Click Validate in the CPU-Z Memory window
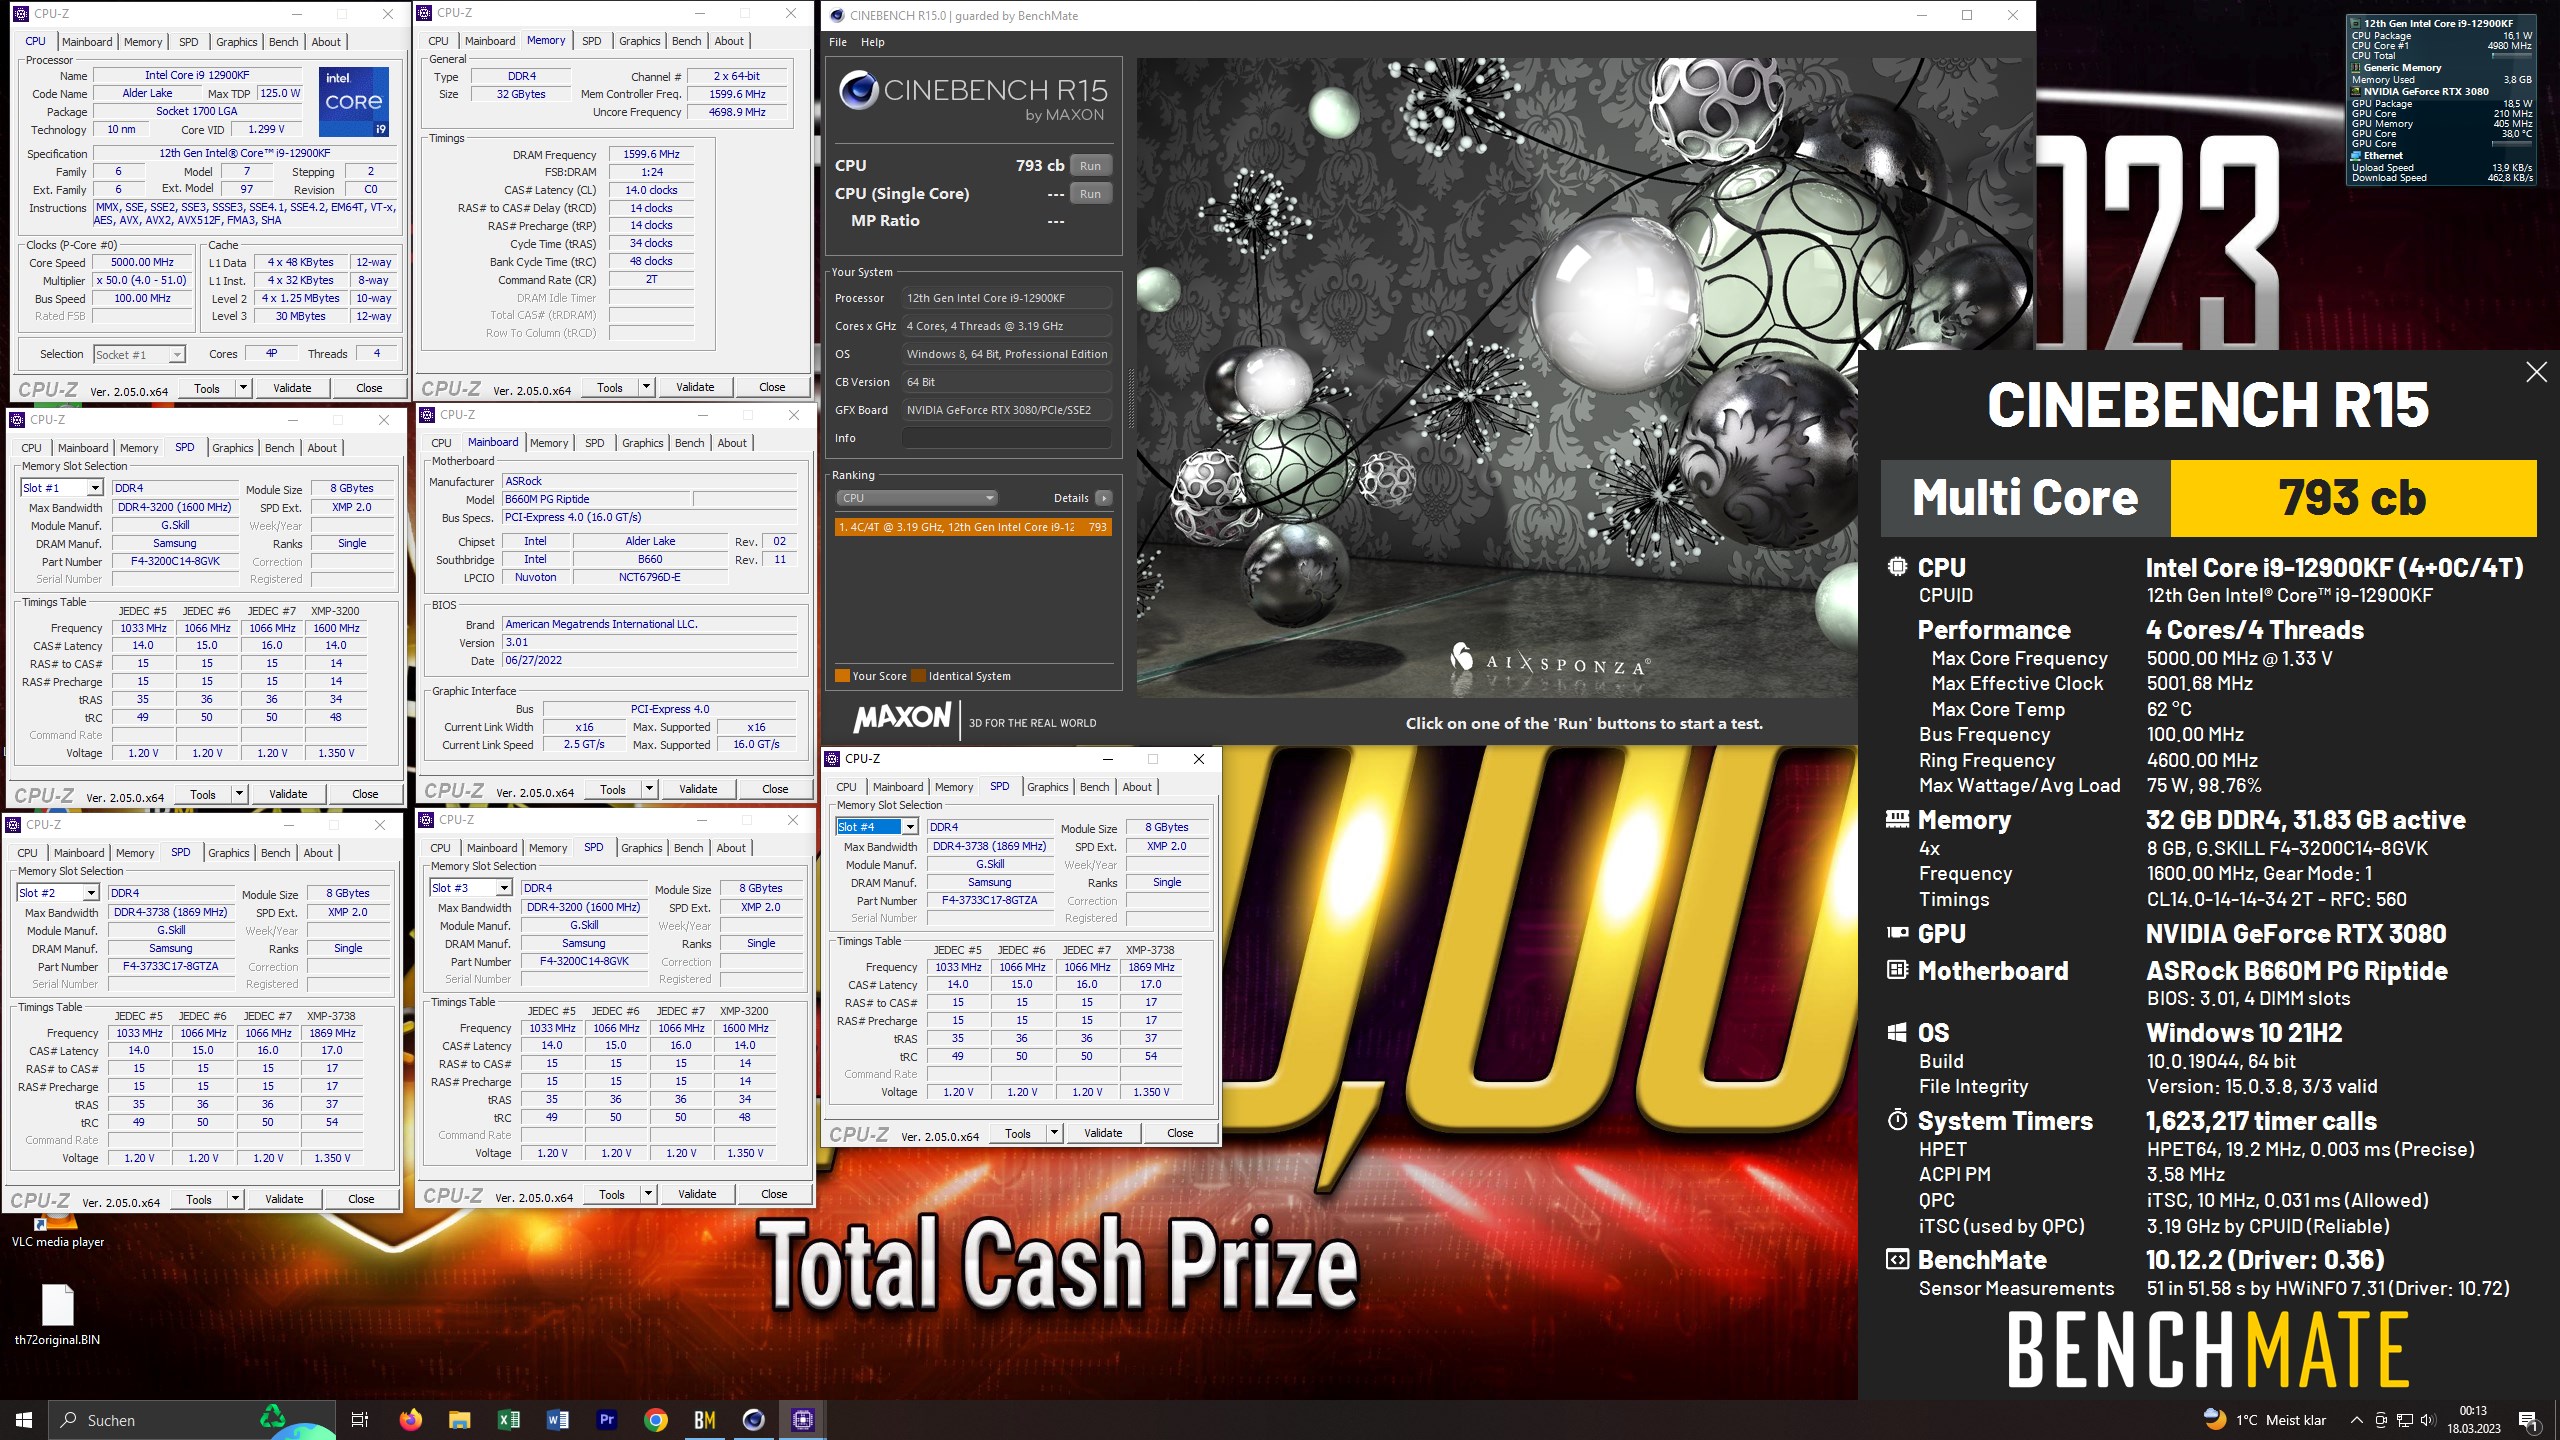Screen dimensions: 2560x1440 pyautogui.click(x=695, y=387)
